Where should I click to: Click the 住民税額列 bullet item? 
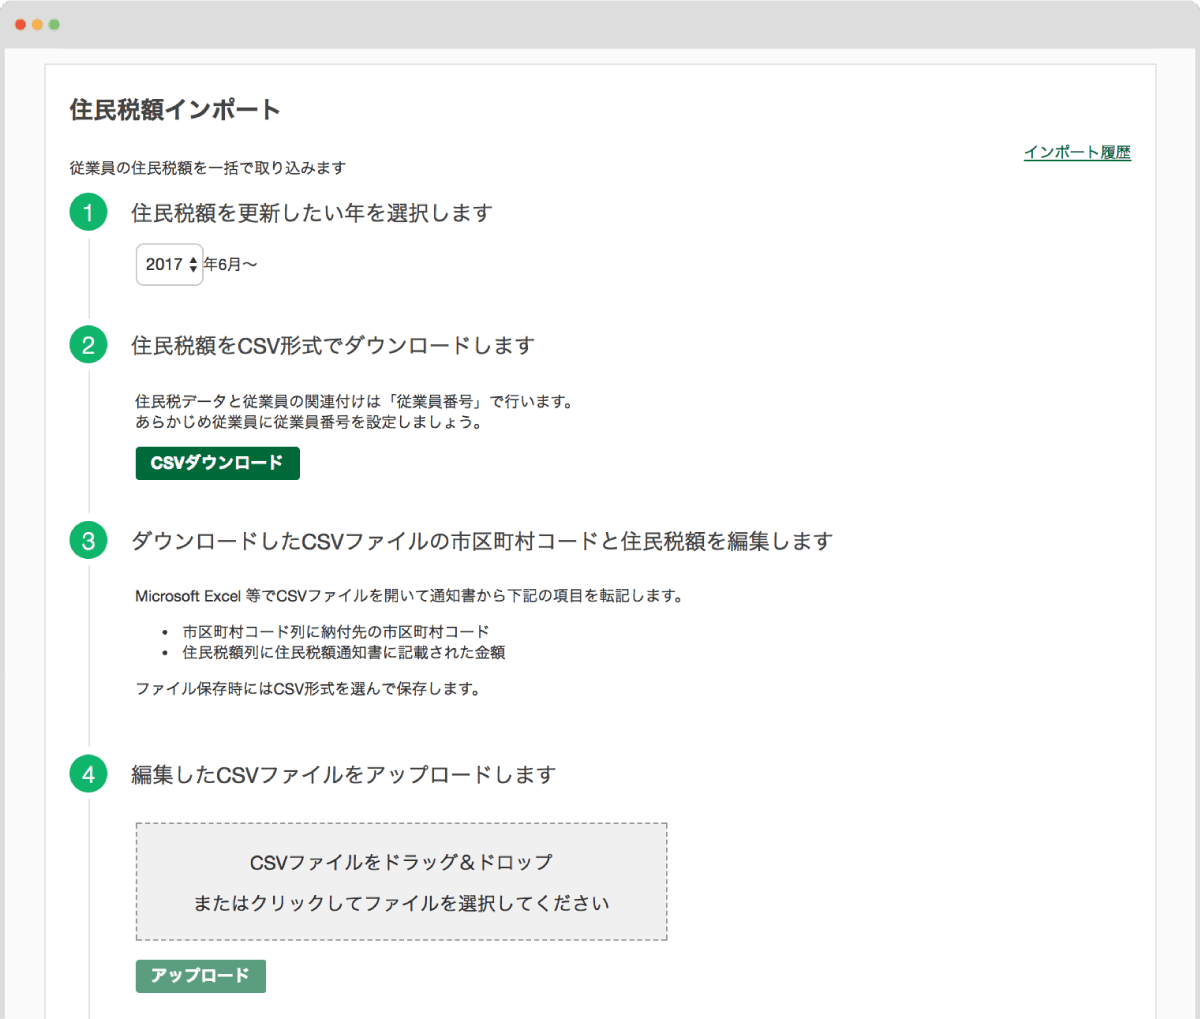click(x=343, y=653)
